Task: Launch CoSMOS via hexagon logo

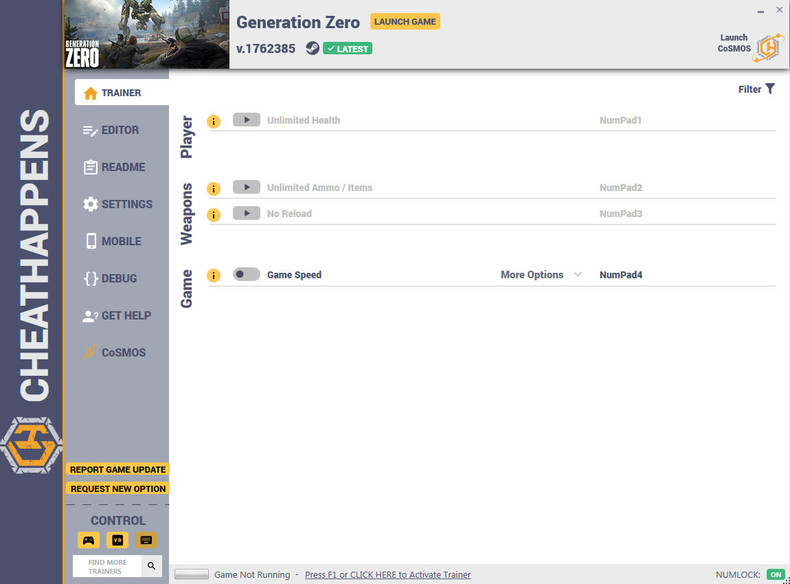Action: [x=768, y=48]
